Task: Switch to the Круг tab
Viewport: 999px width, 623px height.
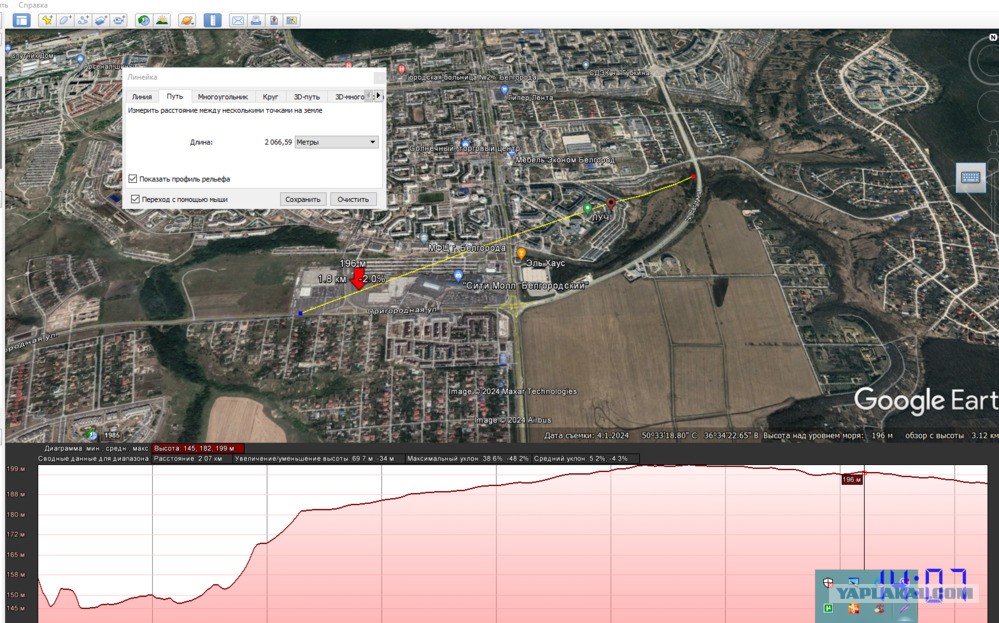Action: (x=270, y=97)
